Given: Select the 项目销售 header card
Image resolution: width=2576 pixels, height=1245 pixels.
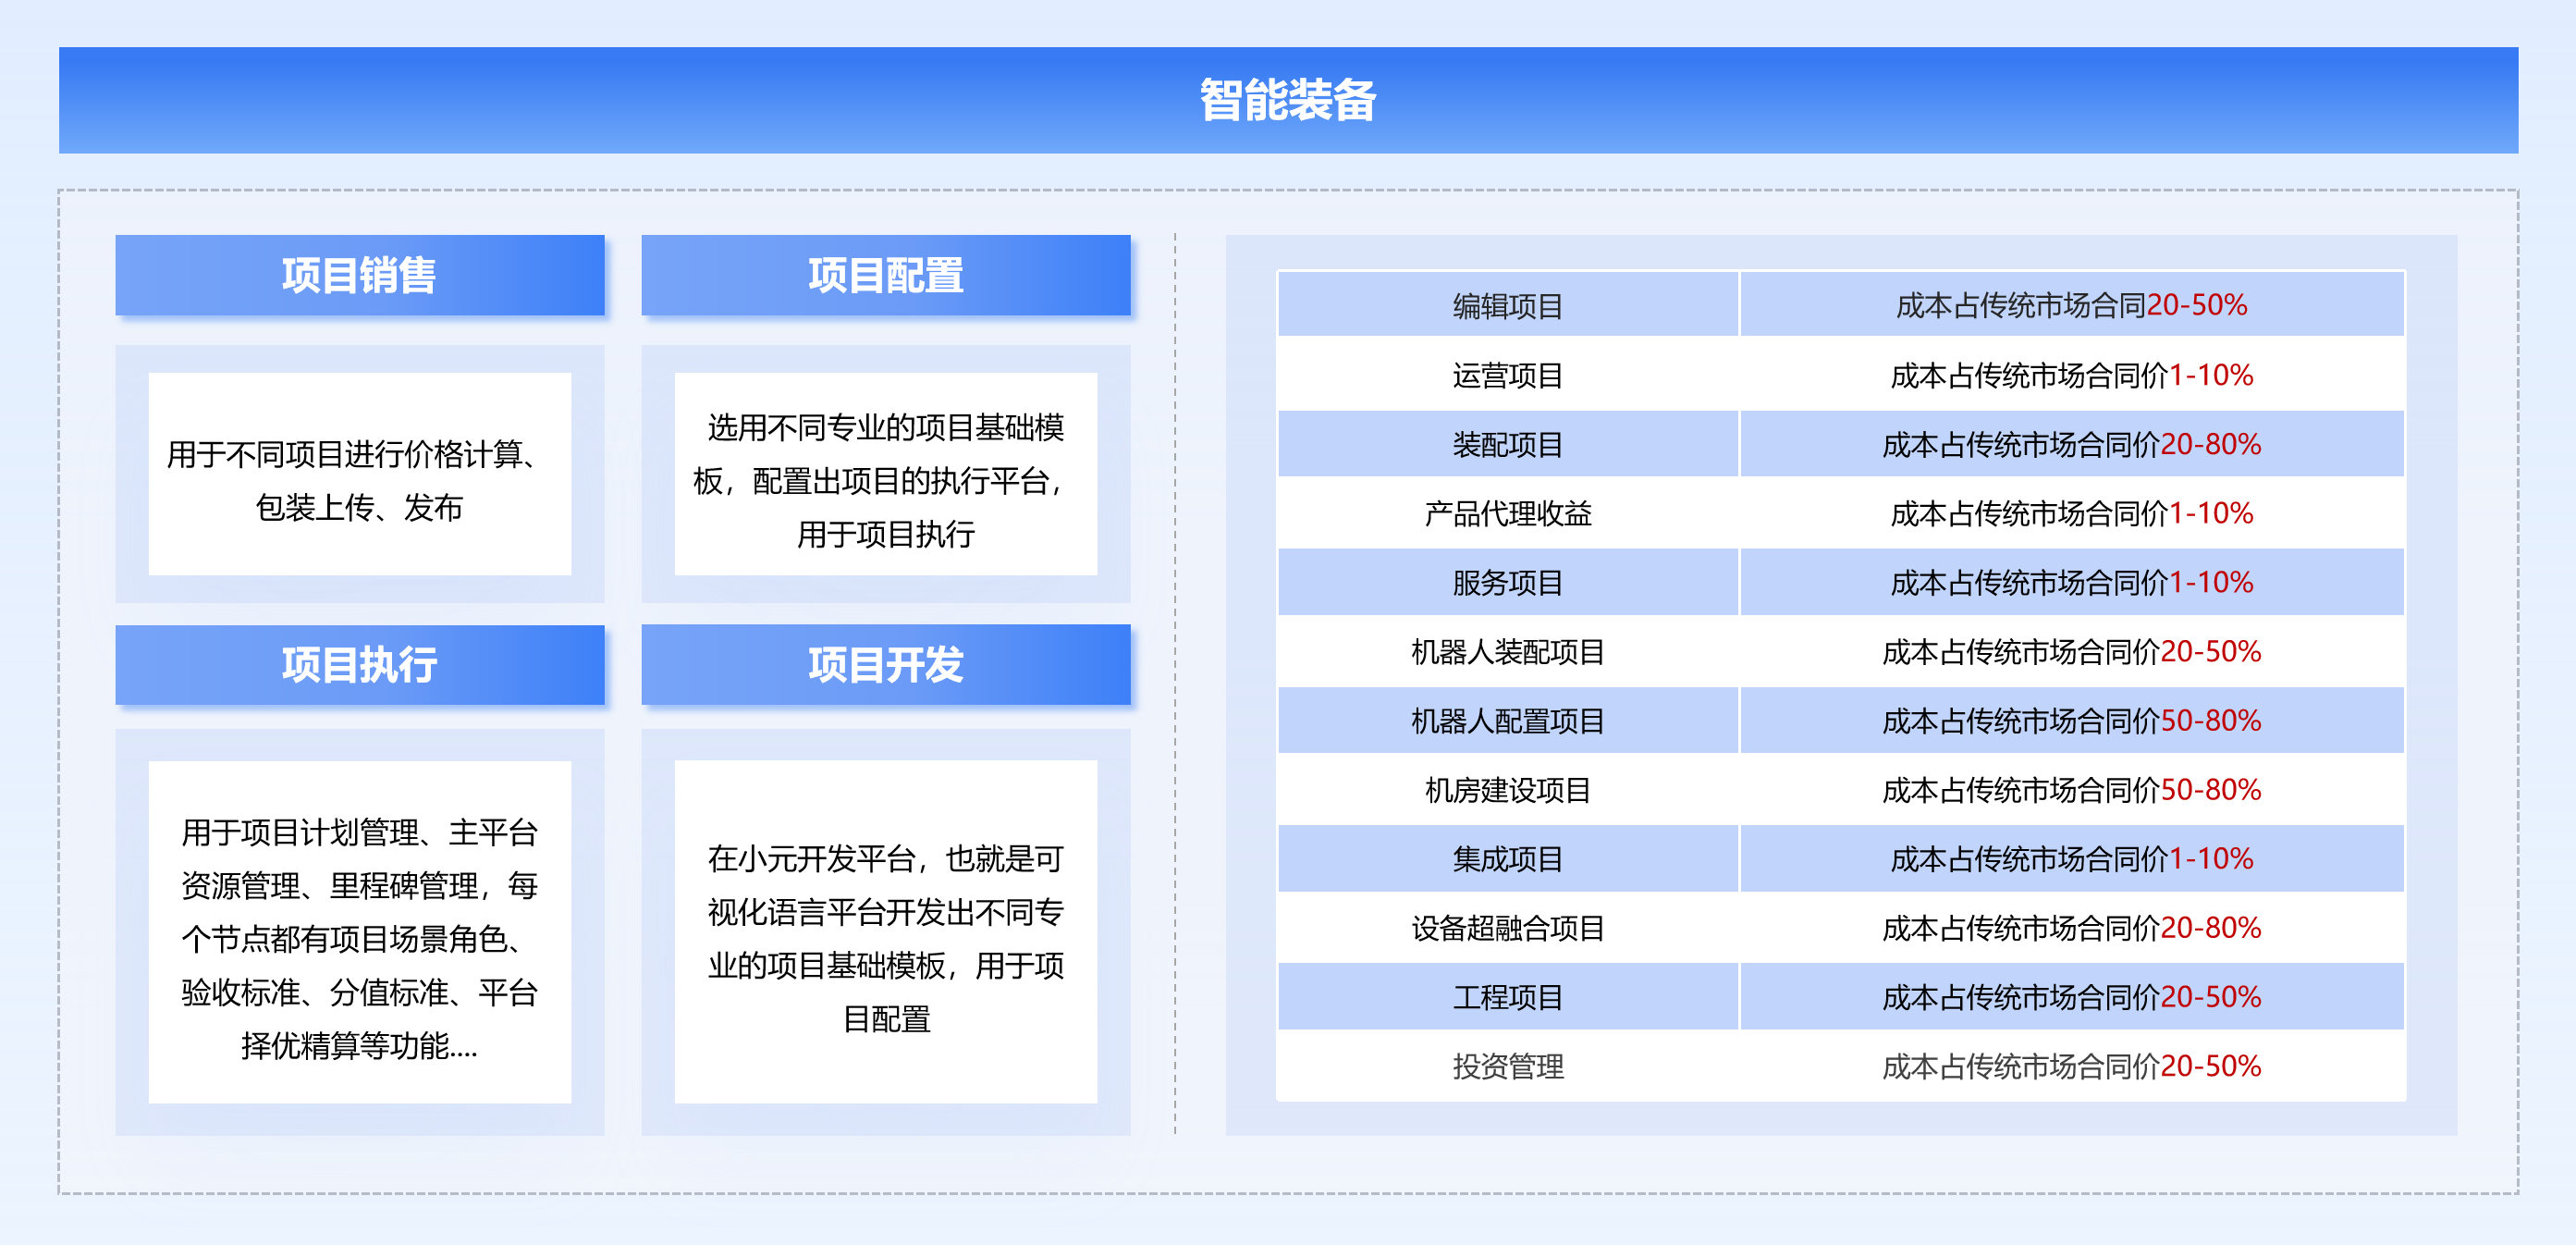Looking at the screenshot, I should tap(360, 275).
